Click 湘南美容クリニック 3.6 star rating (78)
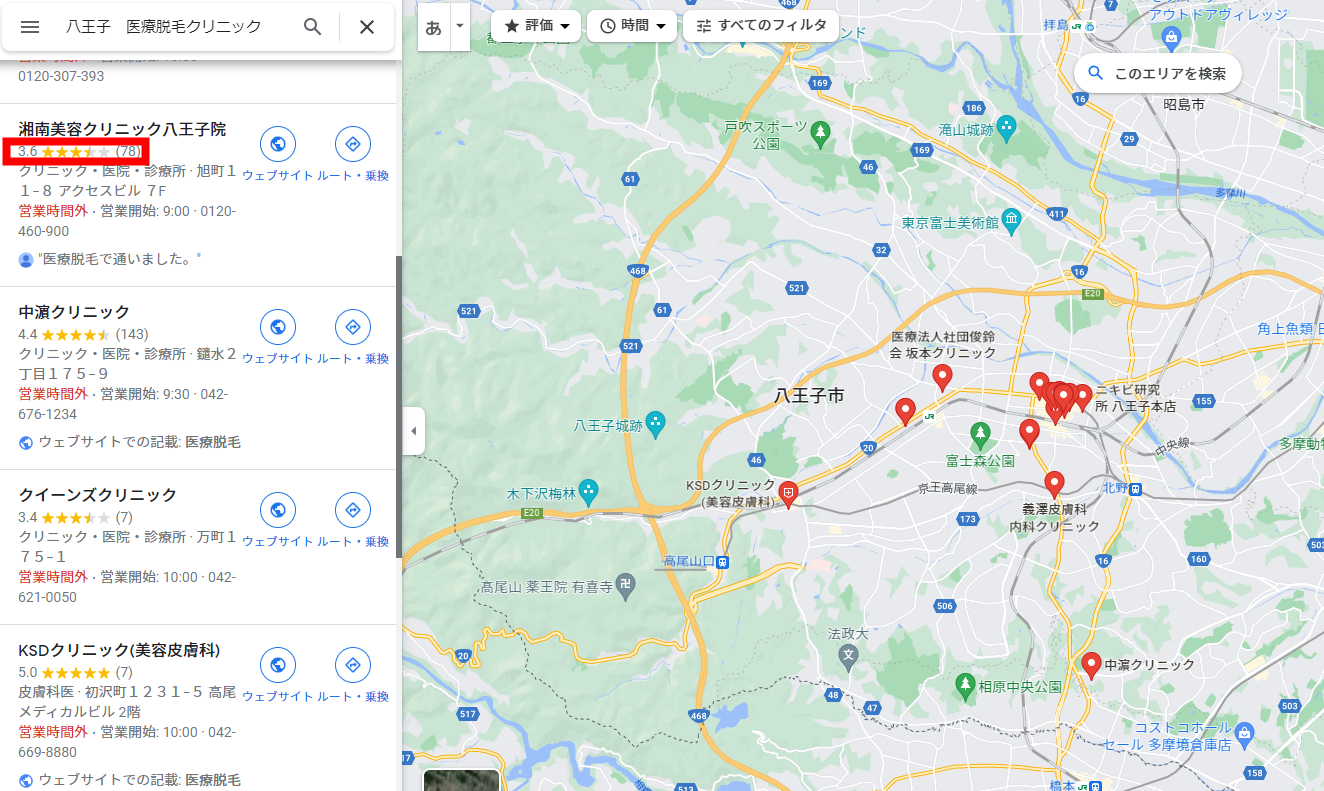 [x=79, y=151]
